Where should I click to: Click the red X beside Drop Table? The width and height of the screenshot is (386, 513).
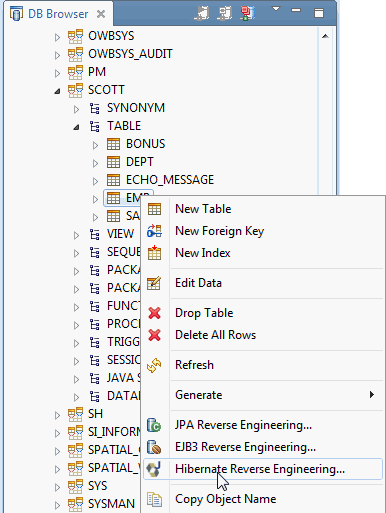click(x=154, y=313)
